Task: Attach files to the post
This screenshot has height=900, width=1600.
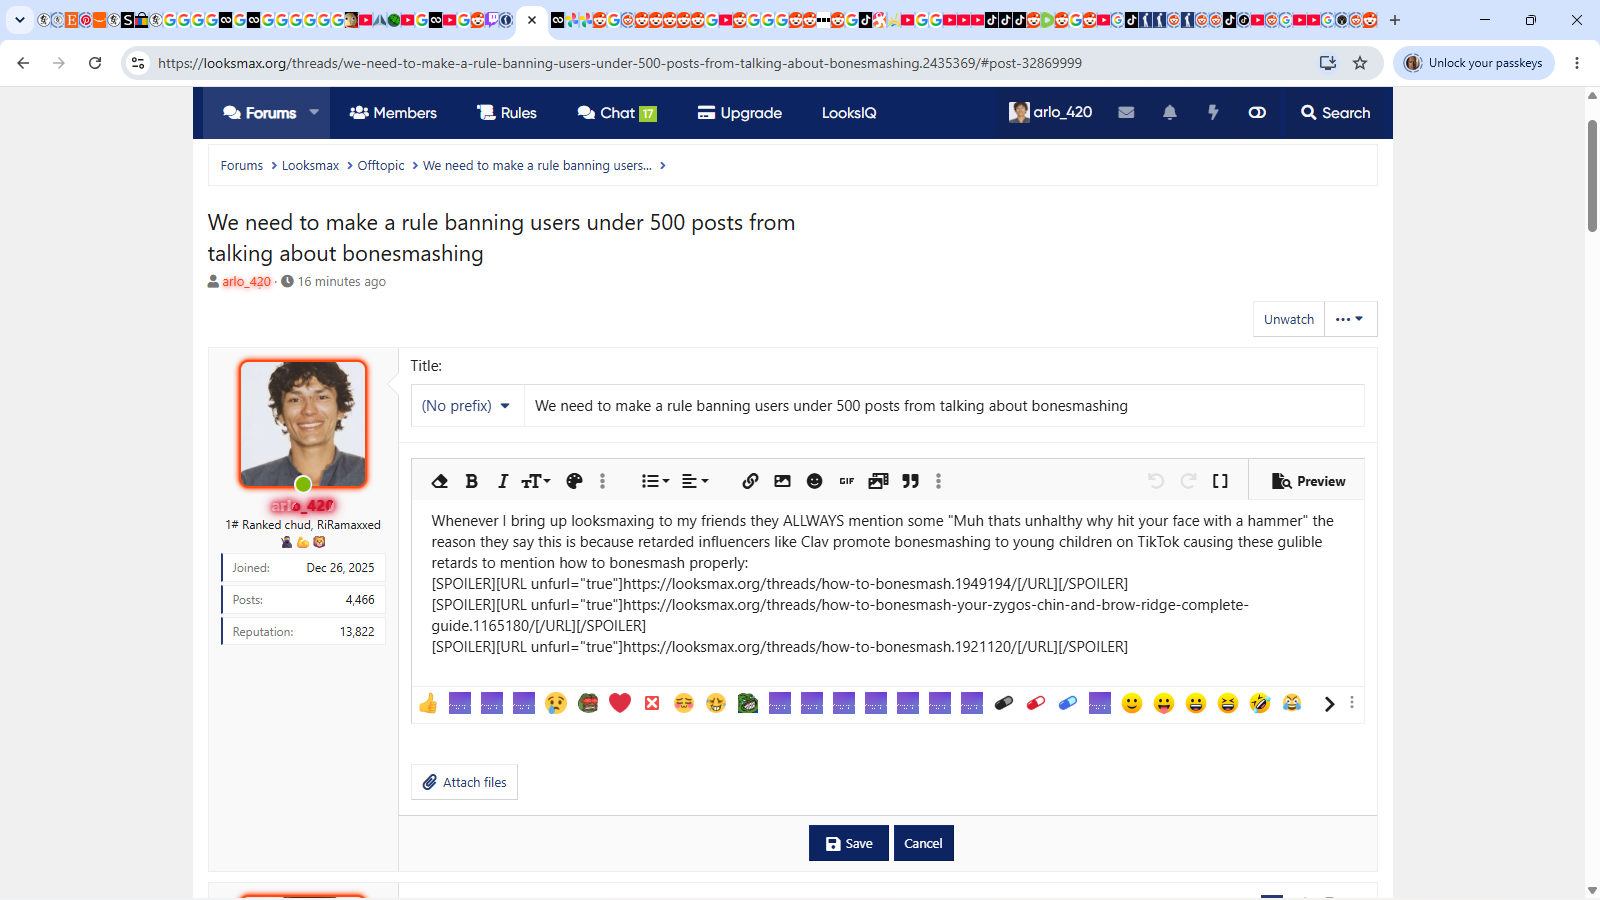Action: [464, 782]
